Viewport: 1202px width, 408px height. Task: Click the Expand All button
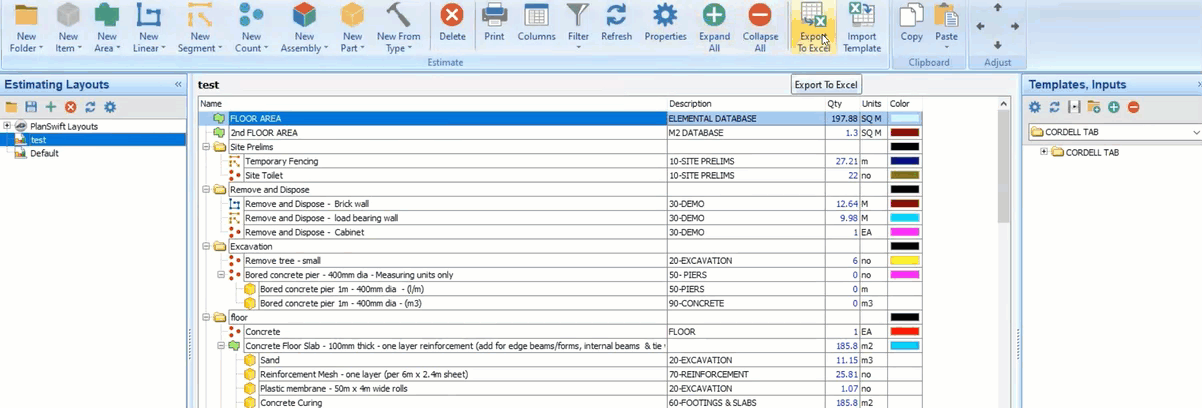click(714, 28)
